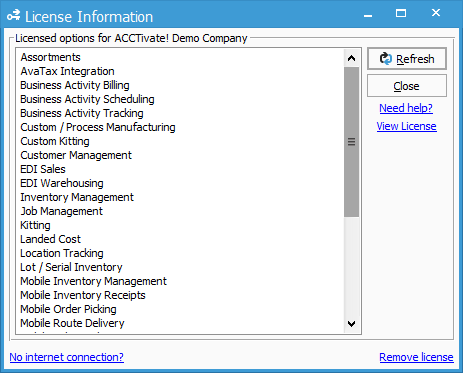
Task: Close the window with the X button
Action: (x=436, y=13)
